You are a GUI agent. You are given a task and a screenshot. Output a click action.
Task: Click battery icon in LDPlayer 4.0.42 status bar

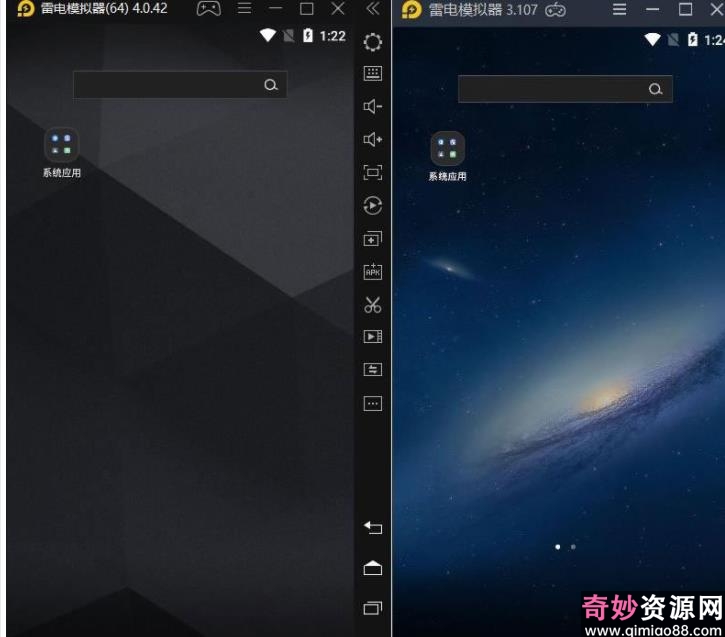[x=307, y=36]
